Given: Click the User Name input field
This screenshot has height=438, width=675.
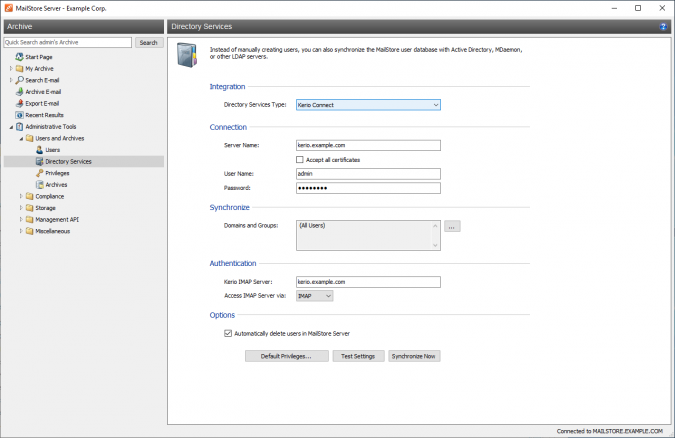Looking at the screenshot, I should pos(368,174).
